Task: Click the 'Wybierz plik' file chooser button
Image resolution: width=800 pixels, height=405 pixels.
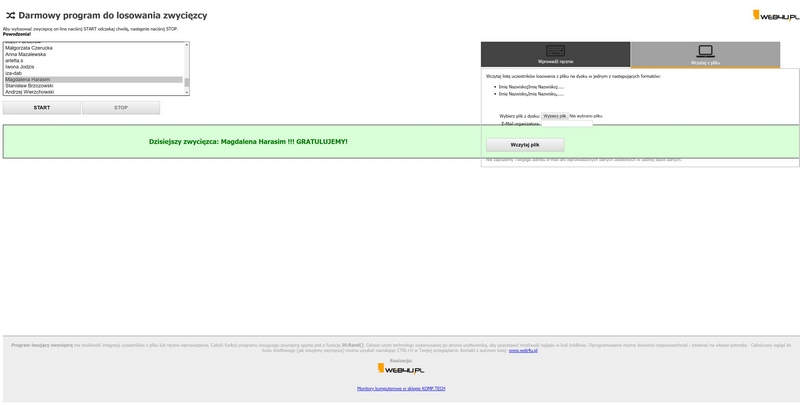Action: [x=555, y=116]
